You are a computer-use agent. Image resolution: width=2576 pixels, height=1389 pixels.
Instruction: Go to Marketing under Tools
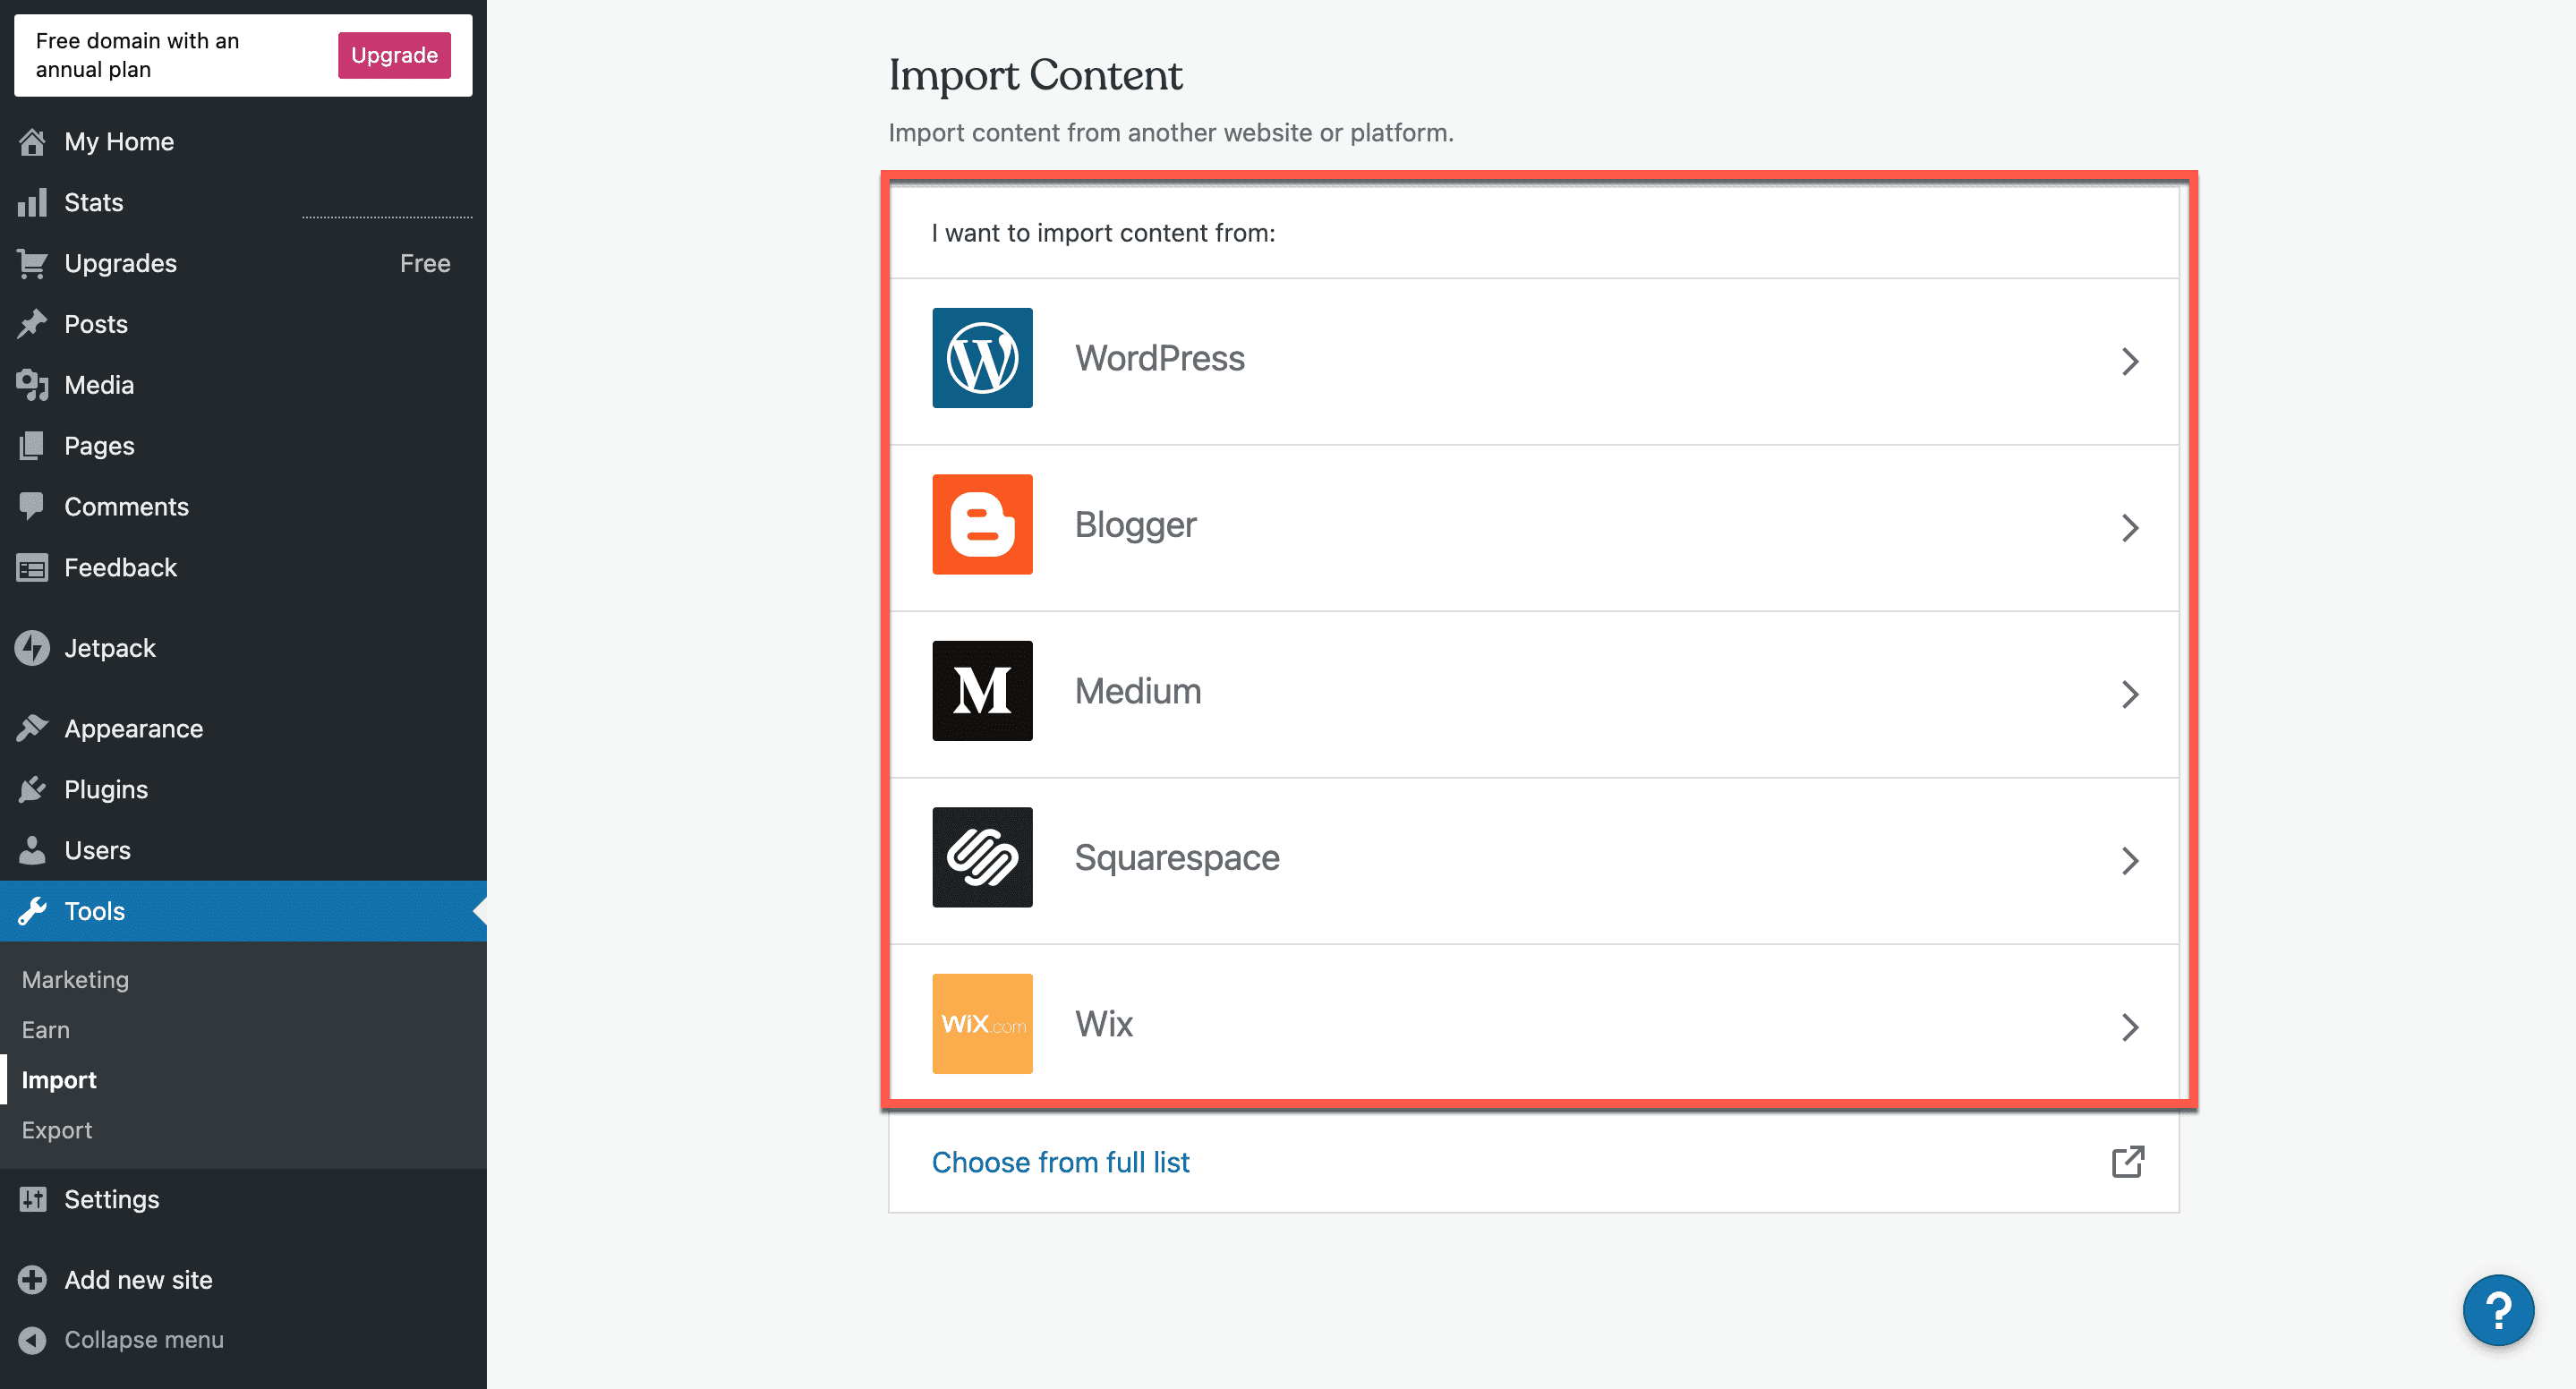75,980
